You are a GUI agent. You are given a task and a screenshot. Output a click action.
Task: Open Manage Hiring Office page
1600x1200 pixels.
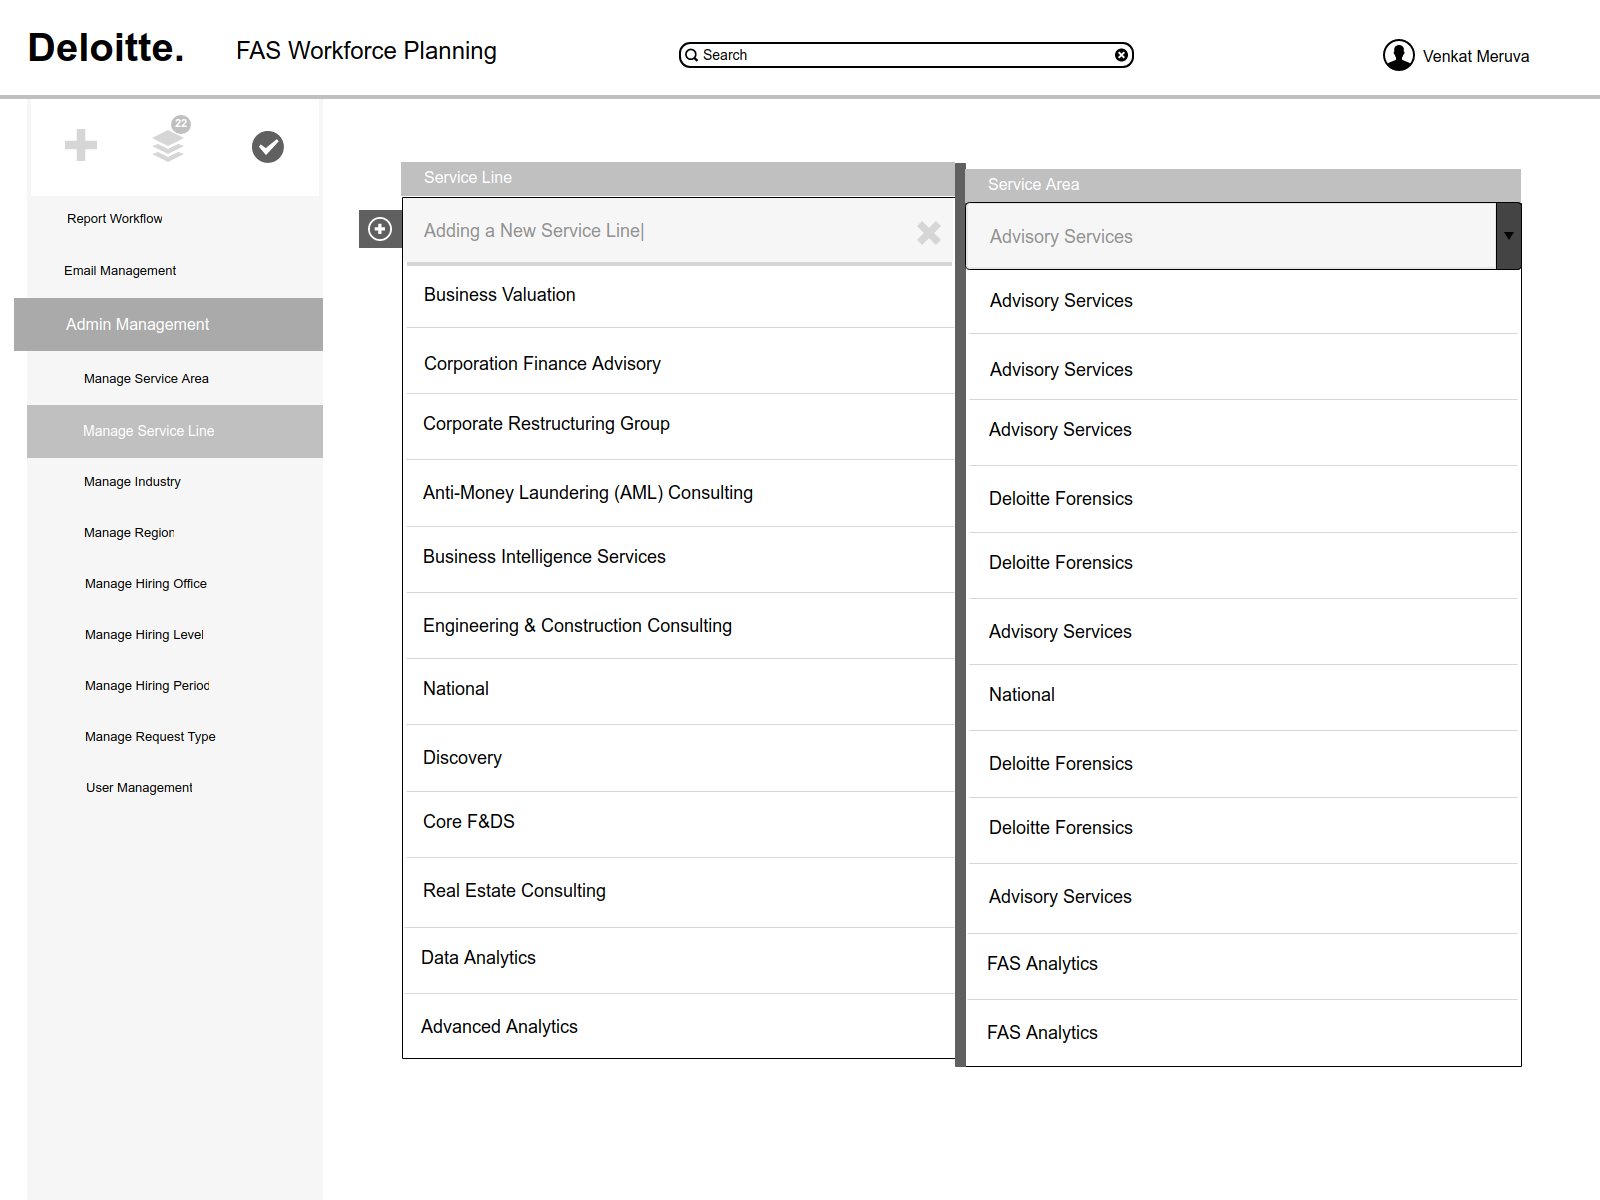(x=146, y=584)
